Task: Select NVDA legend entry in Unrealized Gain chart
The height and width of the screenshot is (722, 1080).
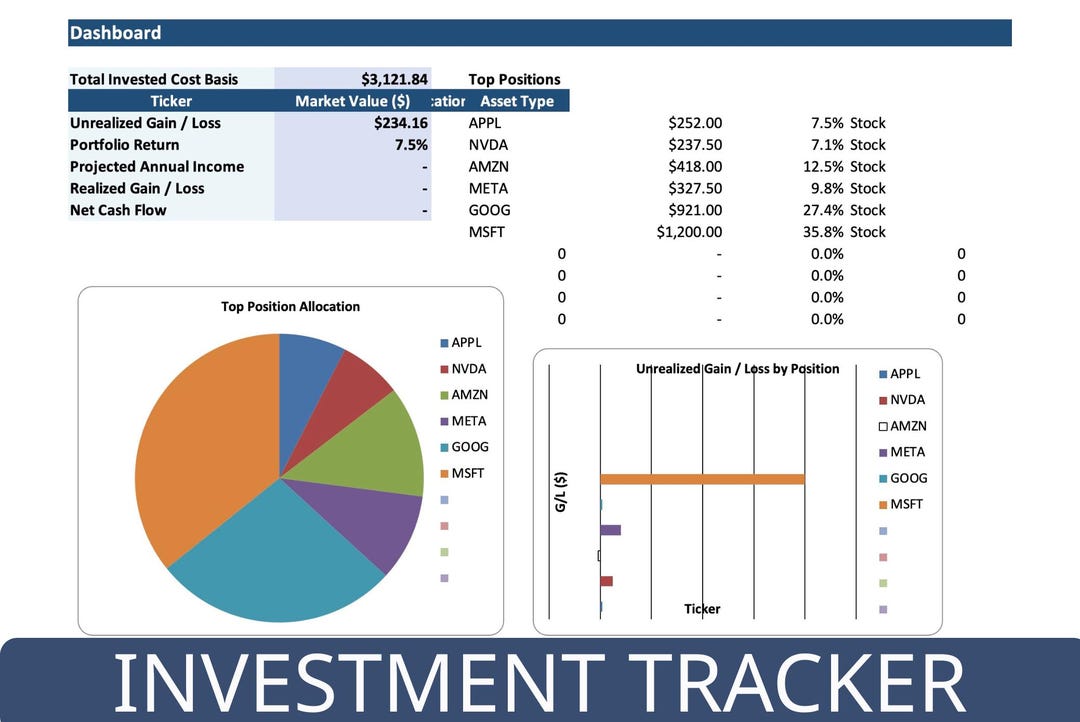Action: (902, 400)
